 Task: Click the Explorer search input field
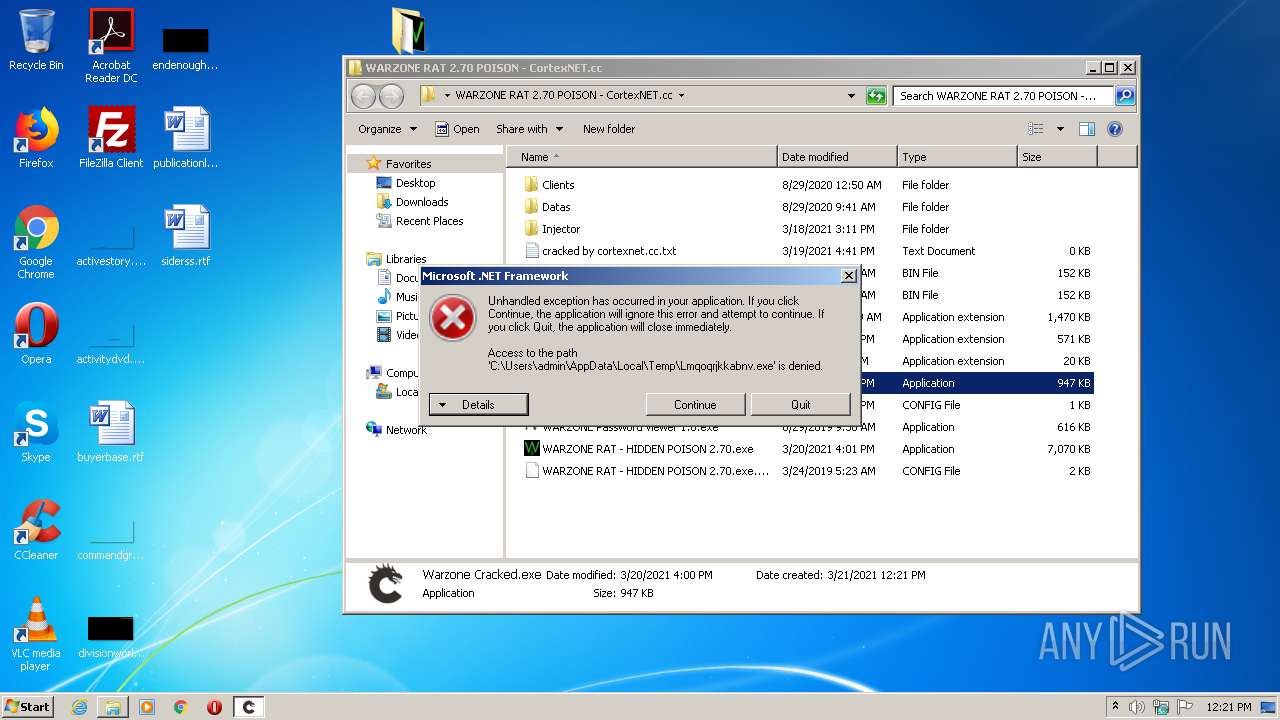1004,96
